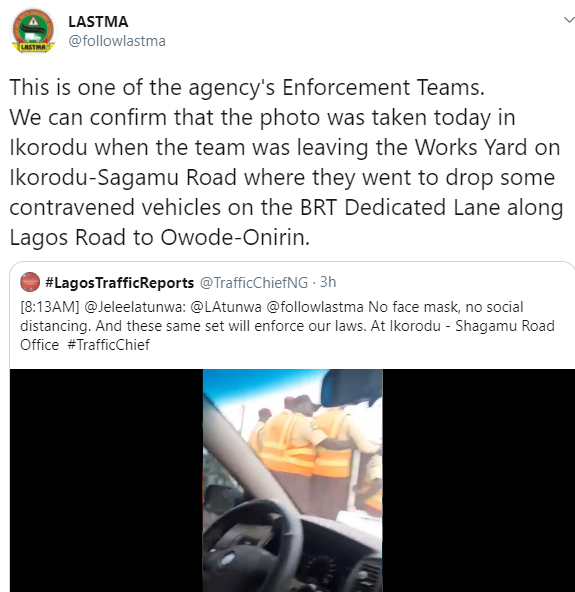Image resolution: width=575 pixels, height=592 pixels.
Task: Click the @TrafficChiefNG handle
Action: click(x=253, y=282)
